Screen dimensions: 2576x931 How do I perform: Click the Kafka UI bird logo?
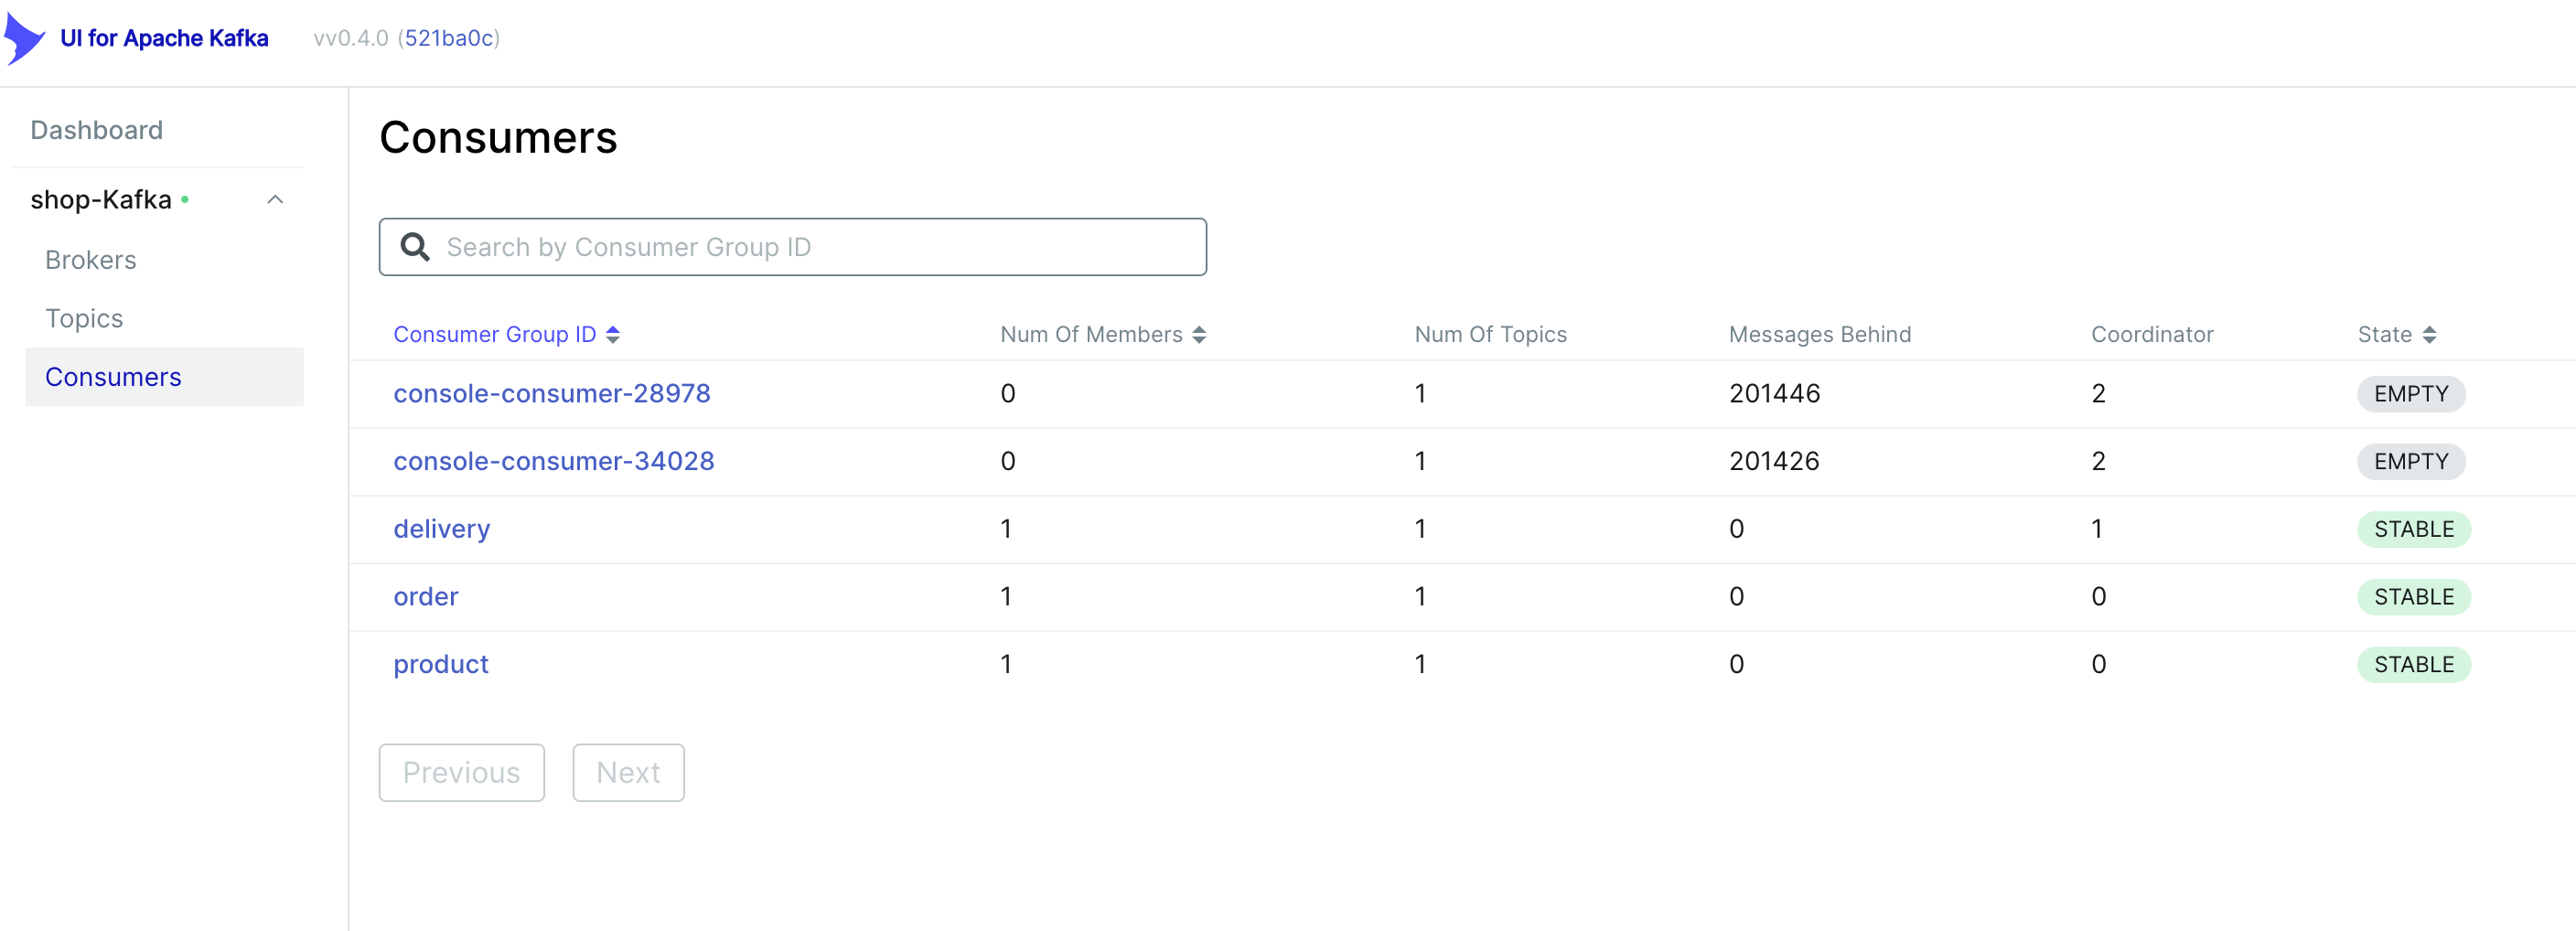point(25,39)
